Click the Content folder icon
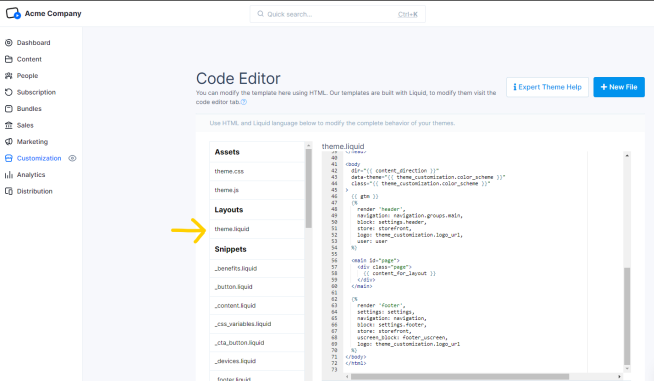 pos(9,59)
